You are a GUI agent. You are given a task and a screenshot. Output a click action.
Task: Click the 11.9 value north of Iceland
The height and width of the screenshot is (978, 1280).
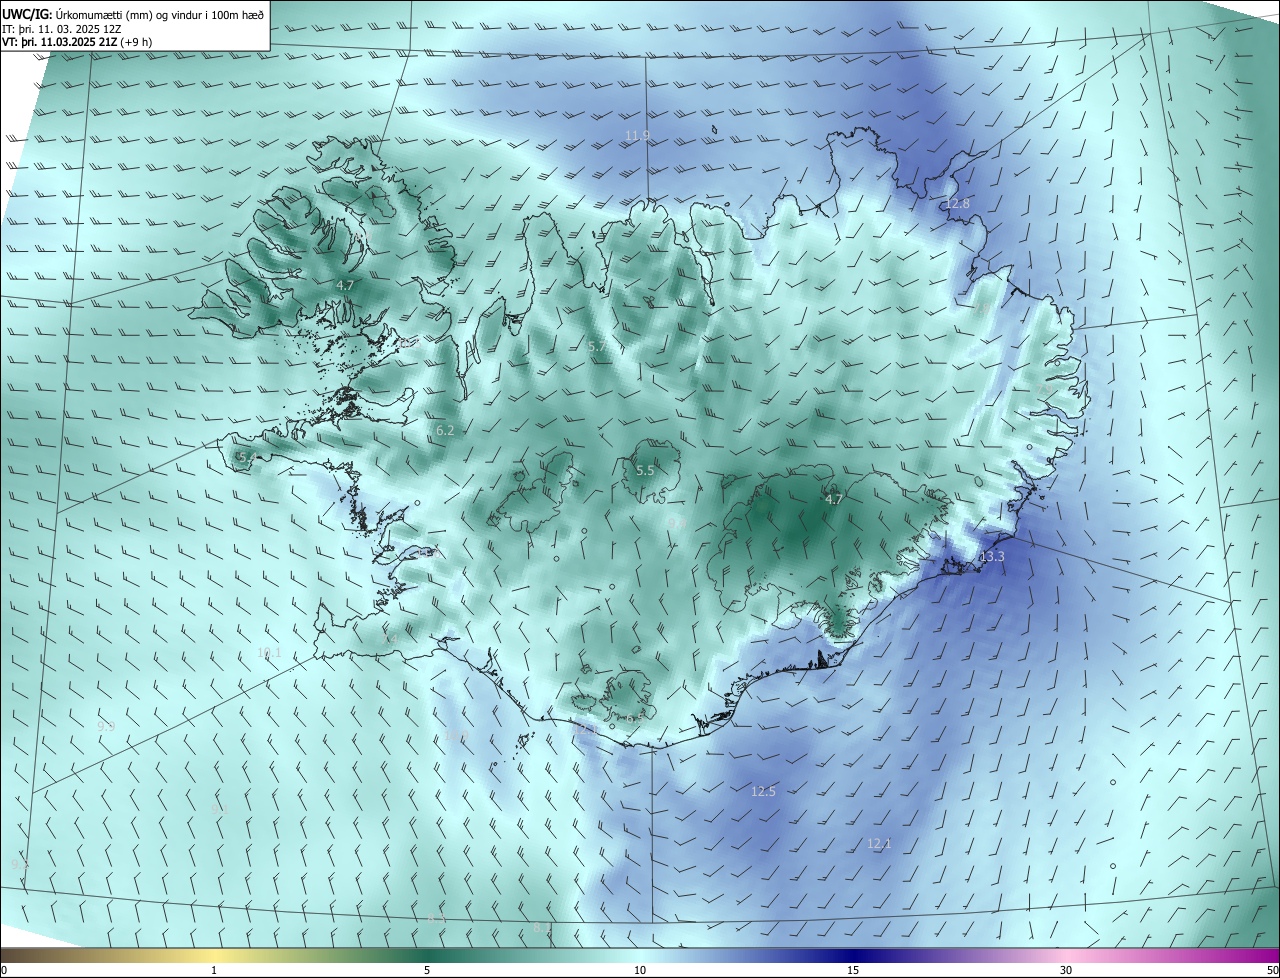tap(638, 135)
